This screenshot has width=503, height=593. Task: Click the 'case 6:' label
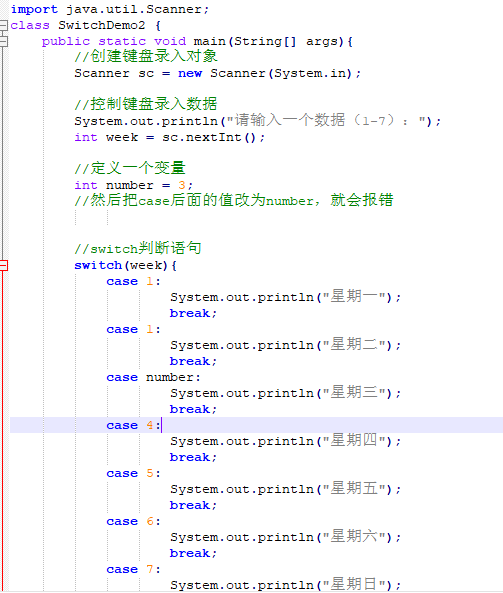134,521
